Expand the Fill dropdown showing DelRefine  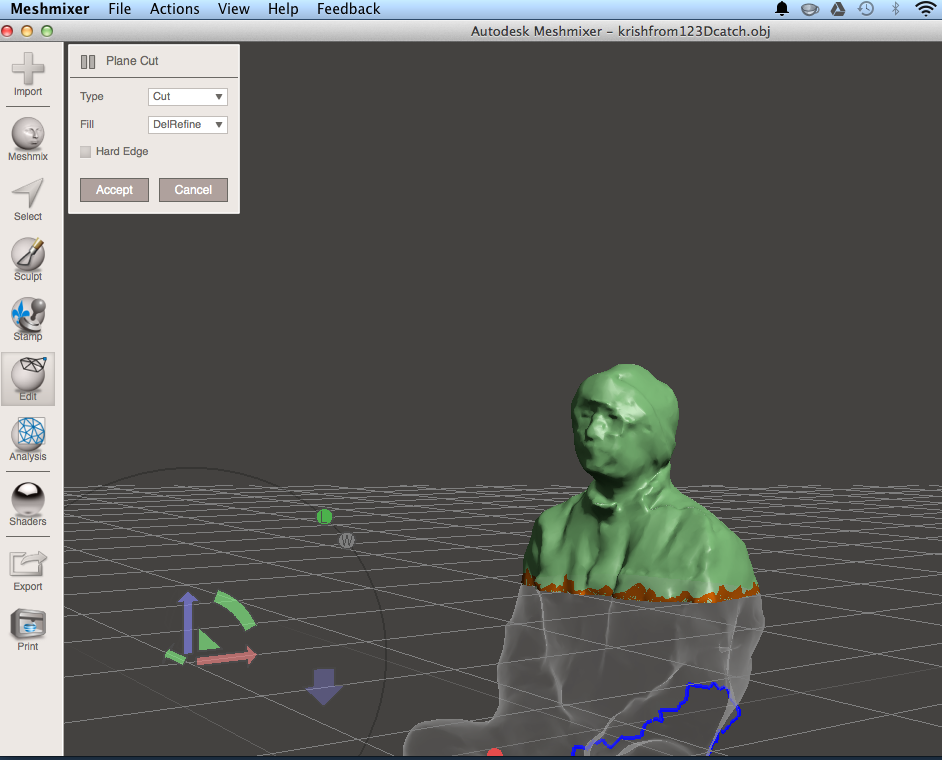(187, 124)
